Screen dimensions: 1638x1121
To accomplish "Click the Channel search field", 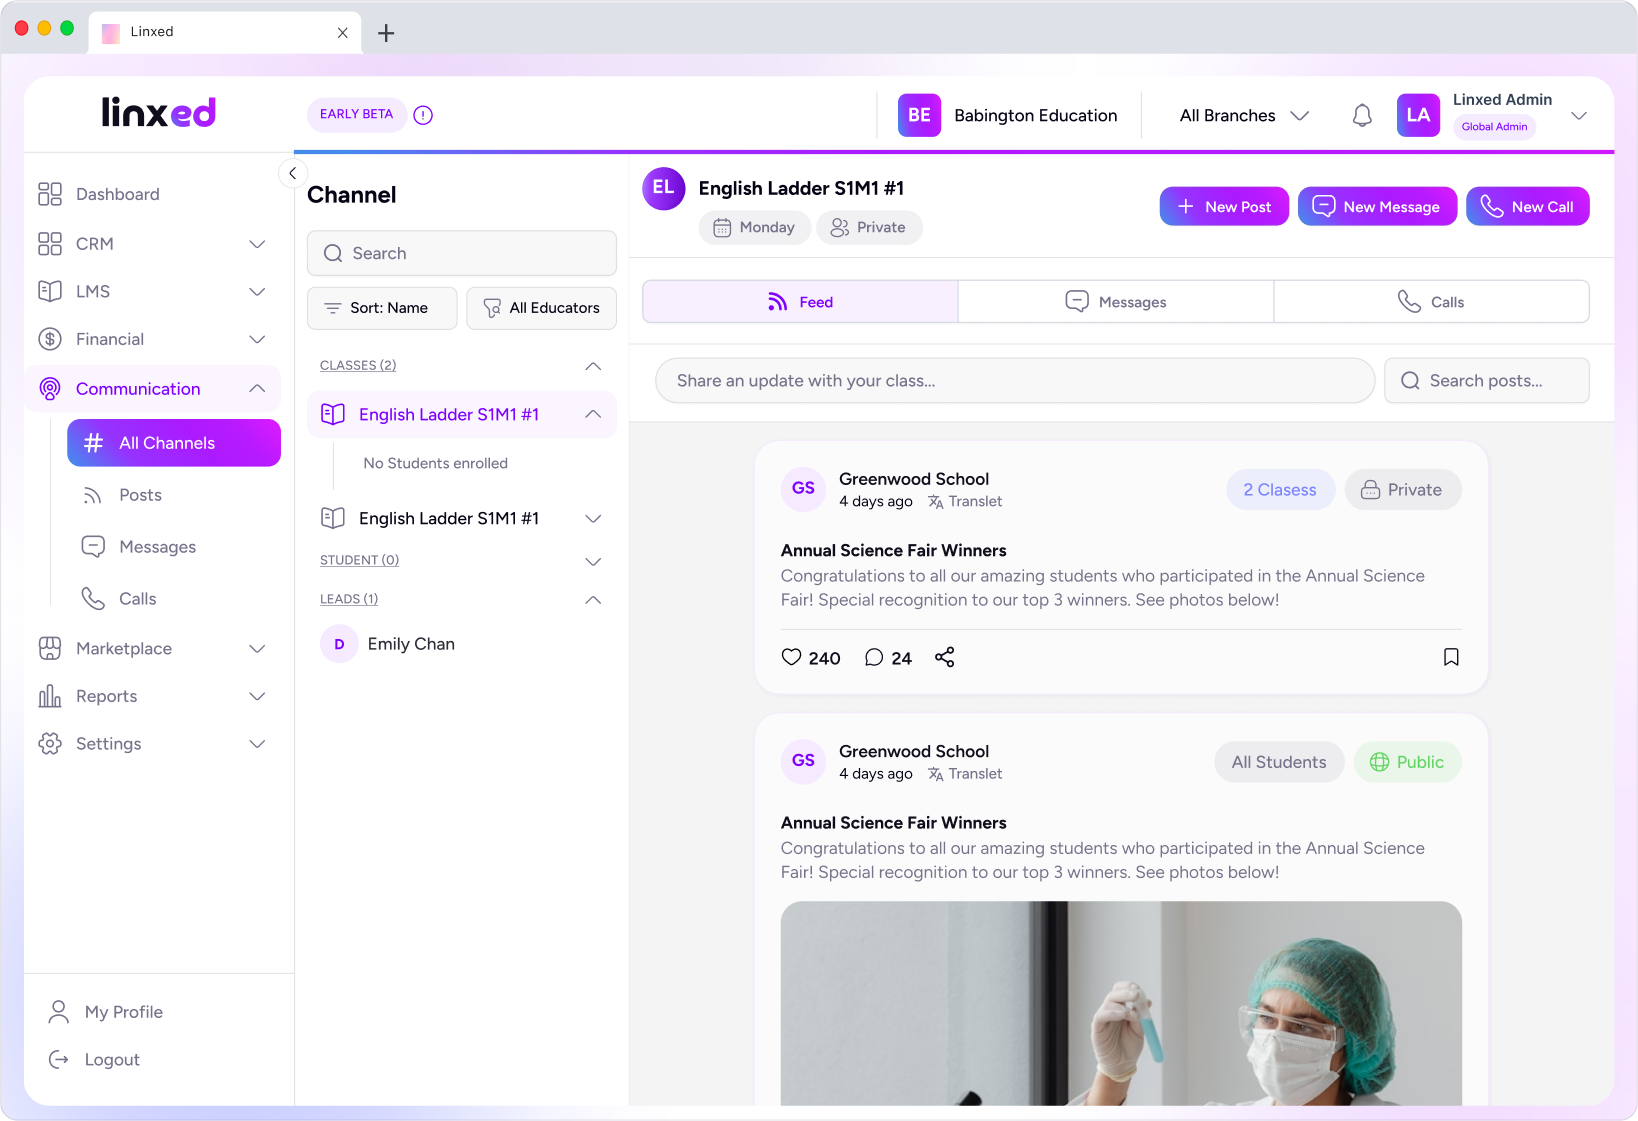I will 462,254.
